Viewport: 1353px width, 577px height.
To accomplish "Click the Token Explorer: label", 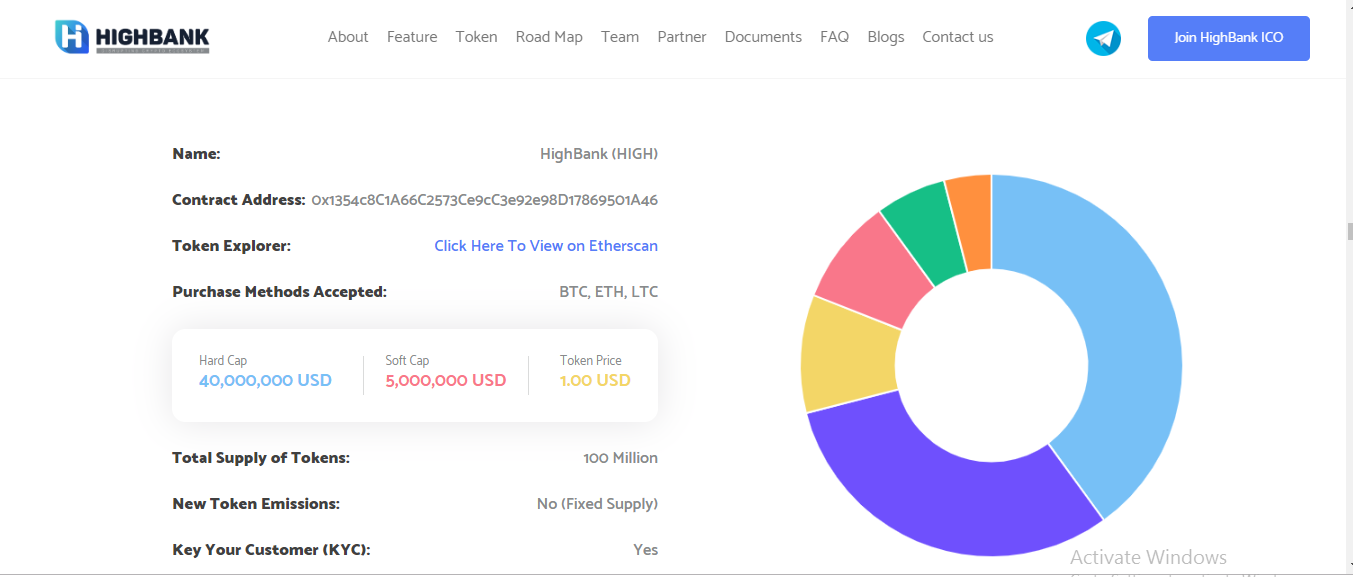I will tap(232, 246).
